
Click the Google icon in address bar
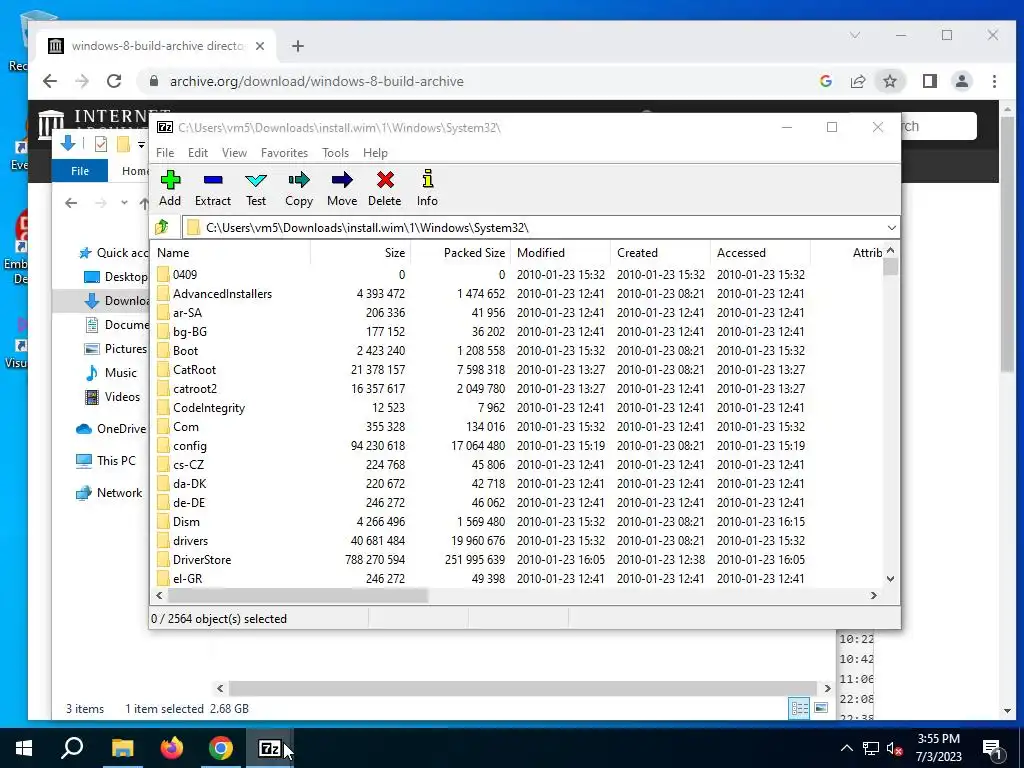click(826, 81)
